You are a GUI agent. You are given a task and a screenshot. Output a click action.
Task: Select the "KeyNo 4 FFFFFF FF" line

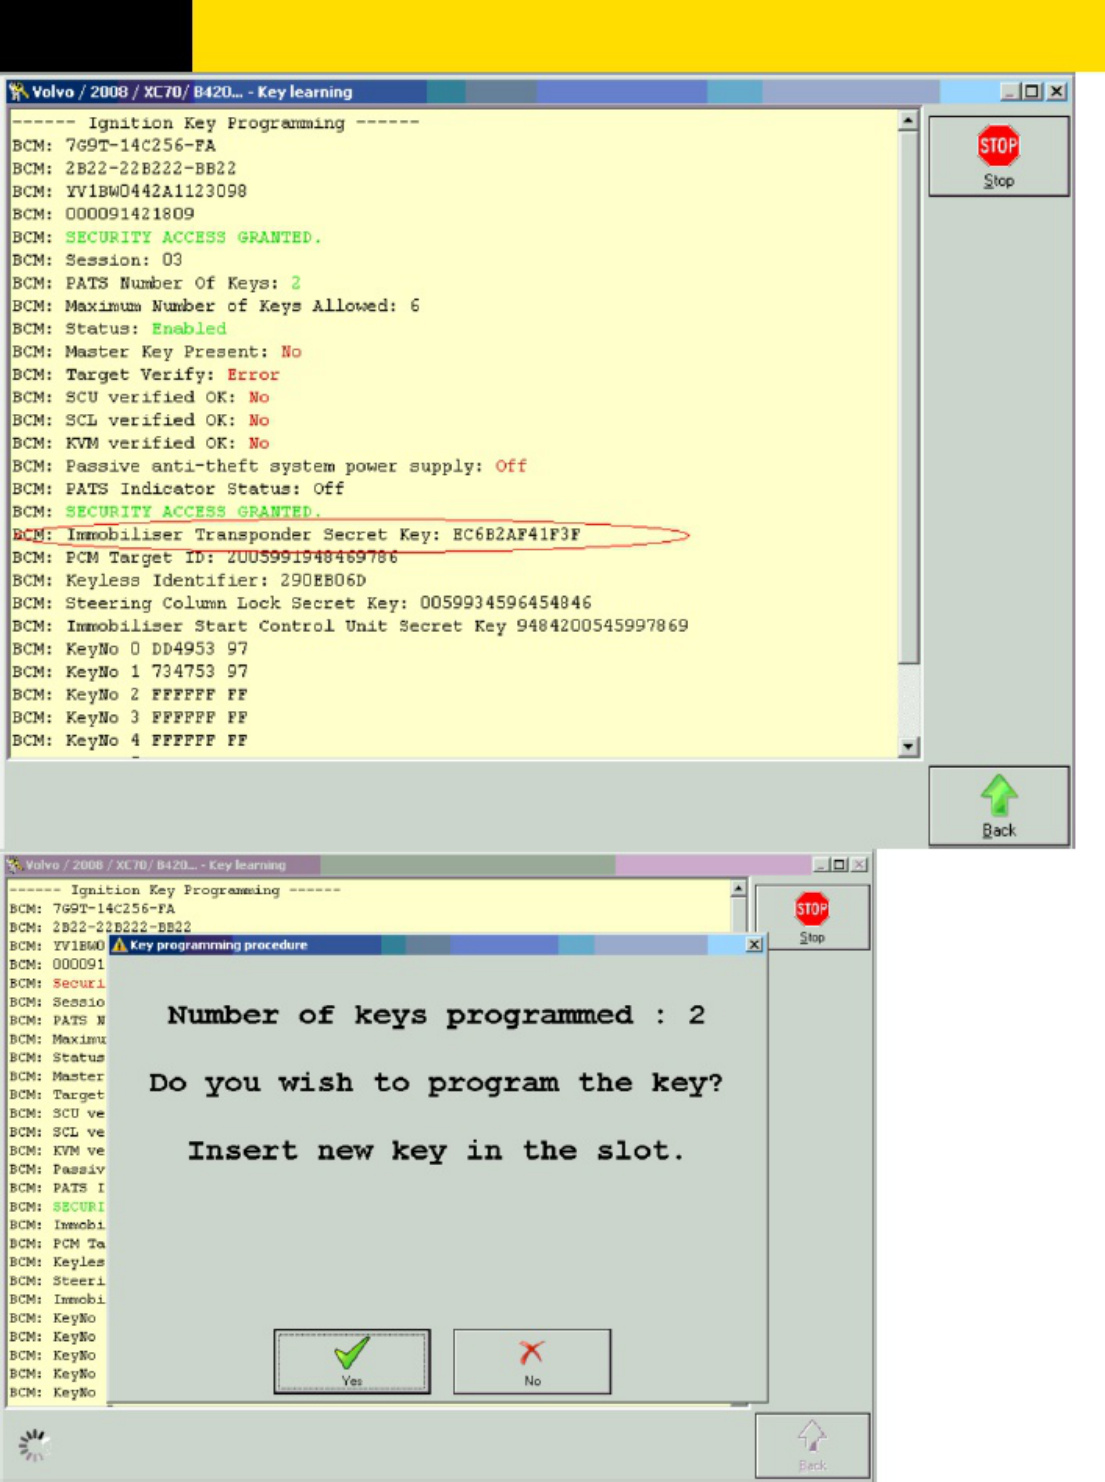[130, 741]
